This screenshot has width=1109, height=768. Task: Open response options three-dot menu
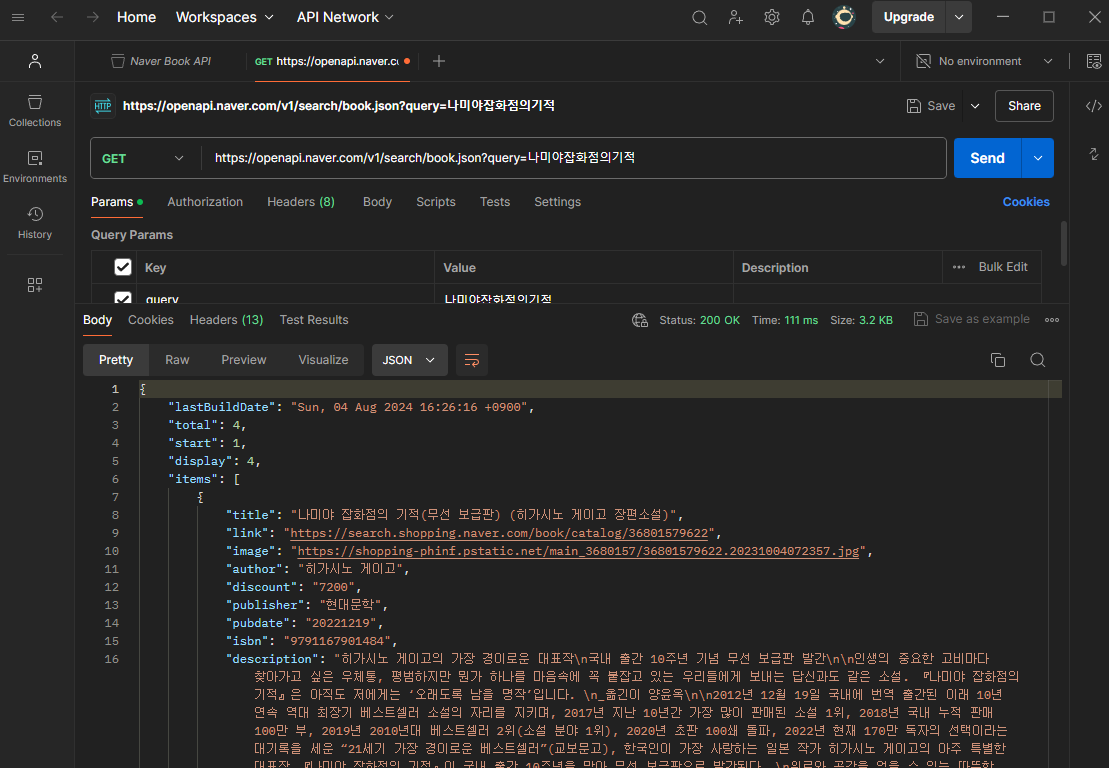click(1052, 320)
